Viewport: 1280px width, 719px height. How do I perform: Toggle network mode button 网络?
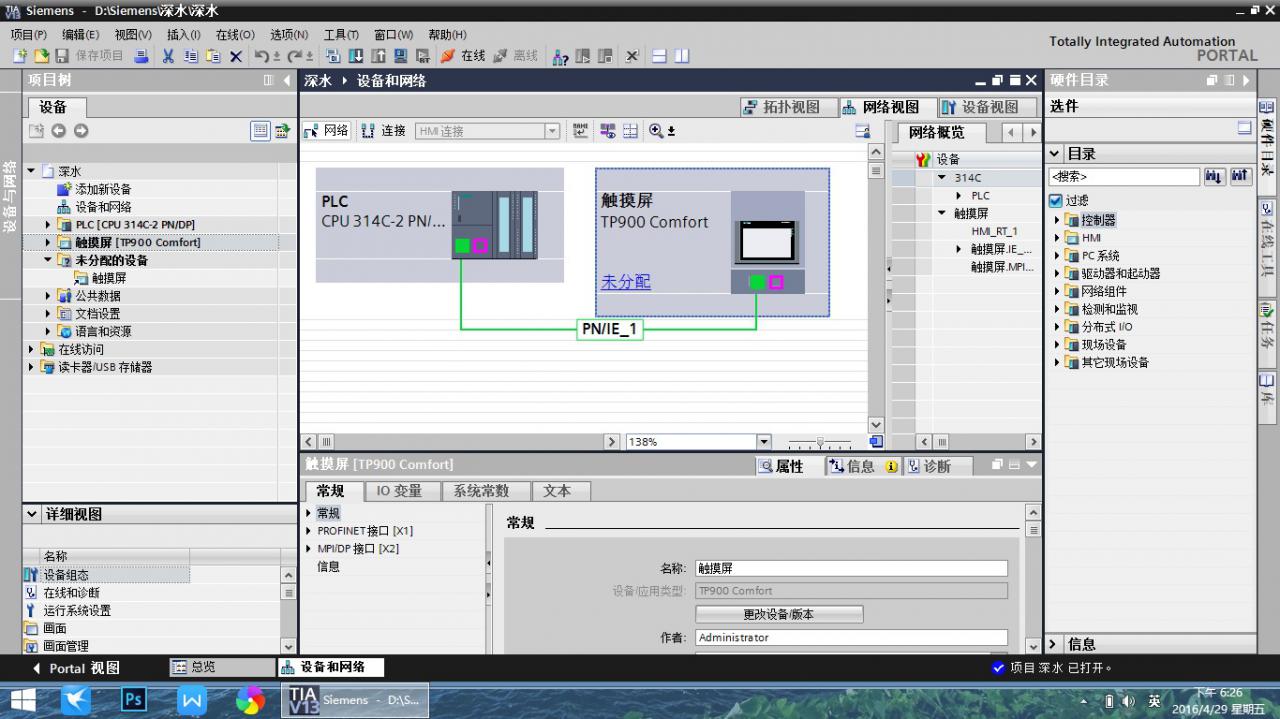(327, 131)
